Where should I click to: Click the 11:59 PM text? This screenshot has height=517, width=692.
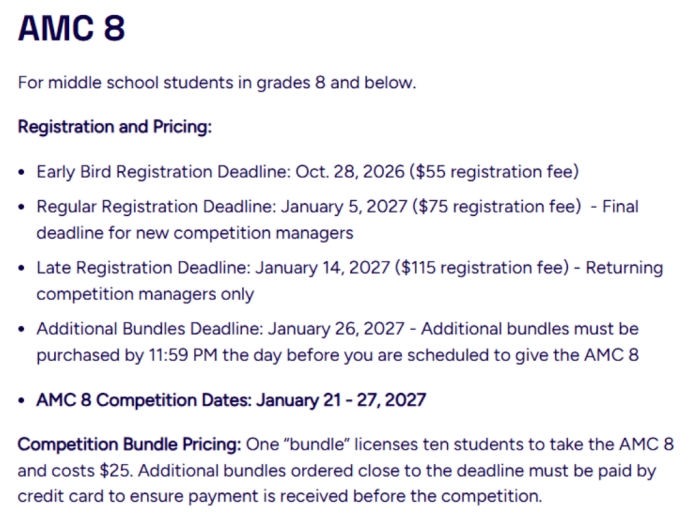coord(183,355)
